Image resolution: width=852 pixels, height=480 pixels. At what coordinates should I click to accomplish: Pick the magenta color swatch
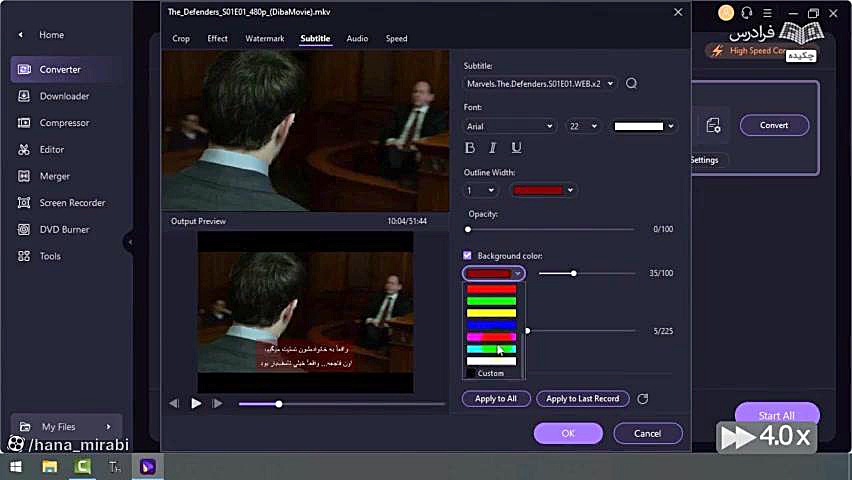[491, 337]
